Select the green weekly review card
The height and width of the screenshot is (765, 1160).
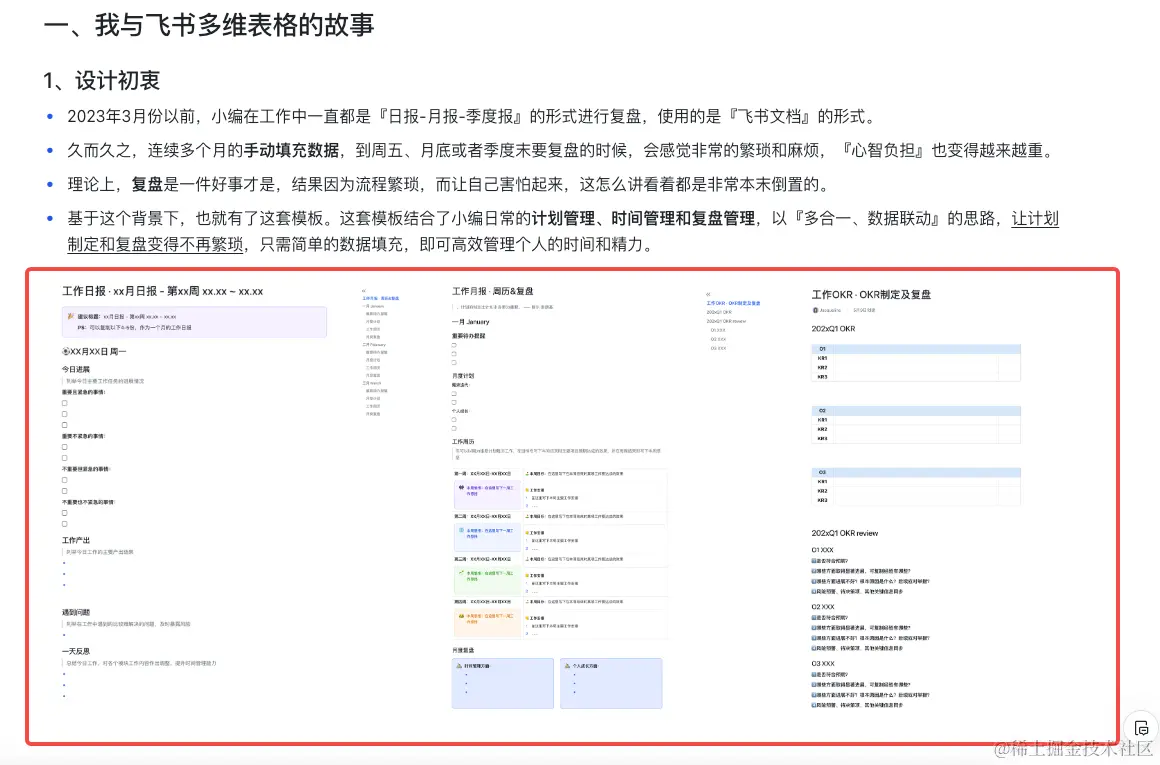click(x=487, y=580)
